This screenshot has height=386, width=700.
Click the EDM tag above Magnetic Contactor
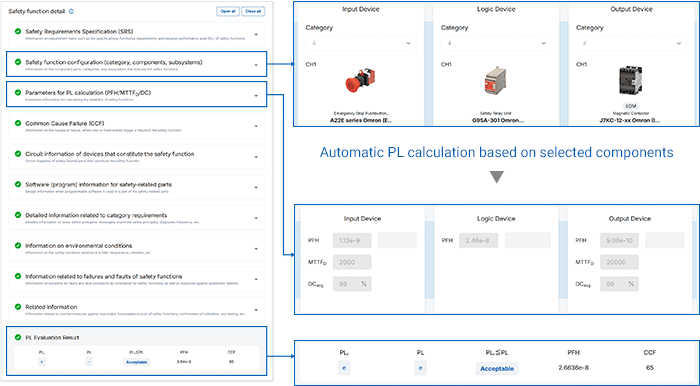(x=630, y=106)
